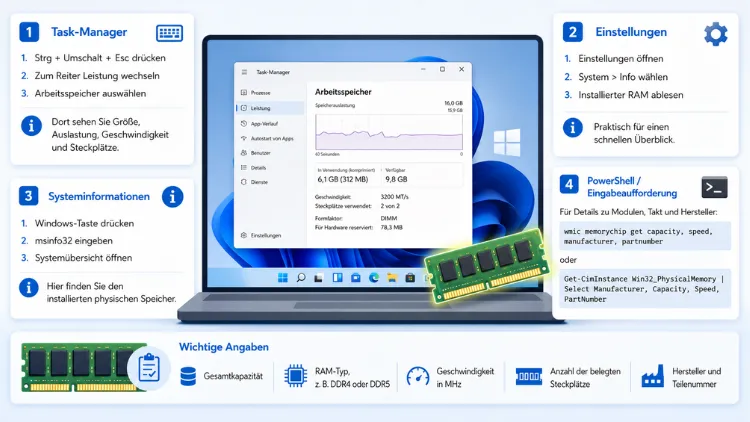Image resolution: width=750 pixels, height=422 pixels.
Task: Click the info icon next to Systeminformationen heading
Action: [x=172, y=197]
